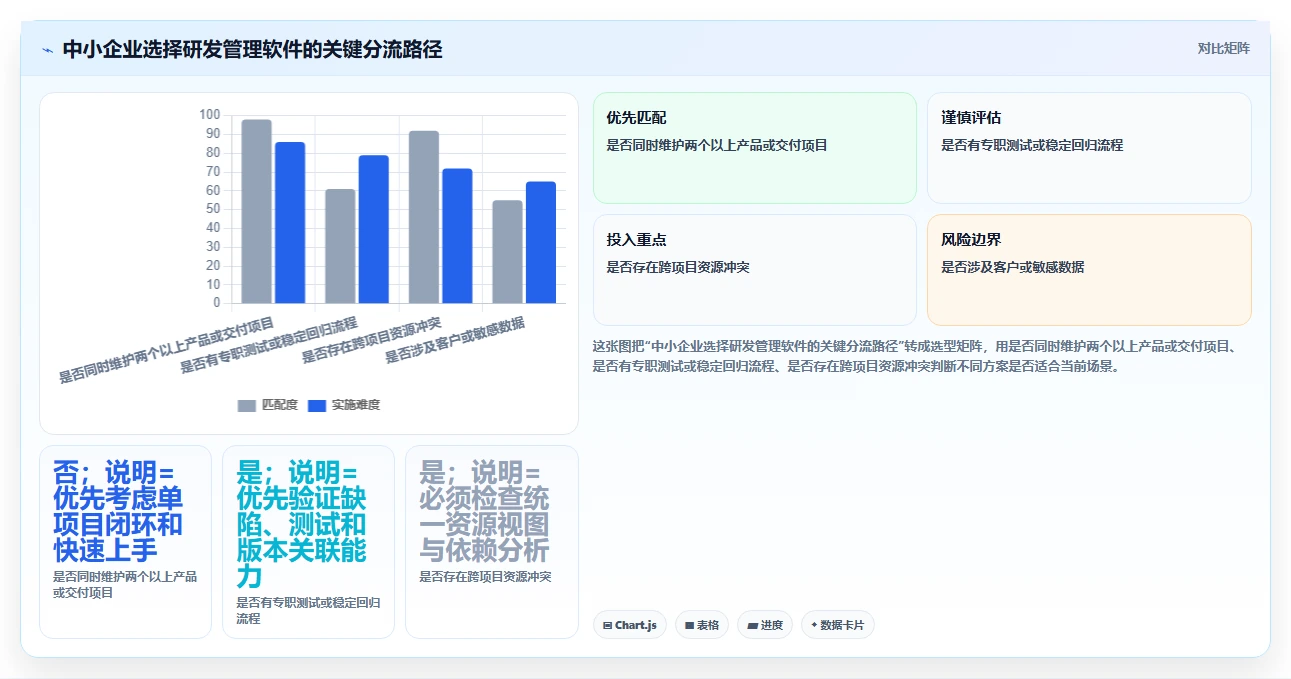Click the blue 实施难度 bar valued near 79
The height and width of the screenshot is (679, 1291).
[x=374, y=229]
